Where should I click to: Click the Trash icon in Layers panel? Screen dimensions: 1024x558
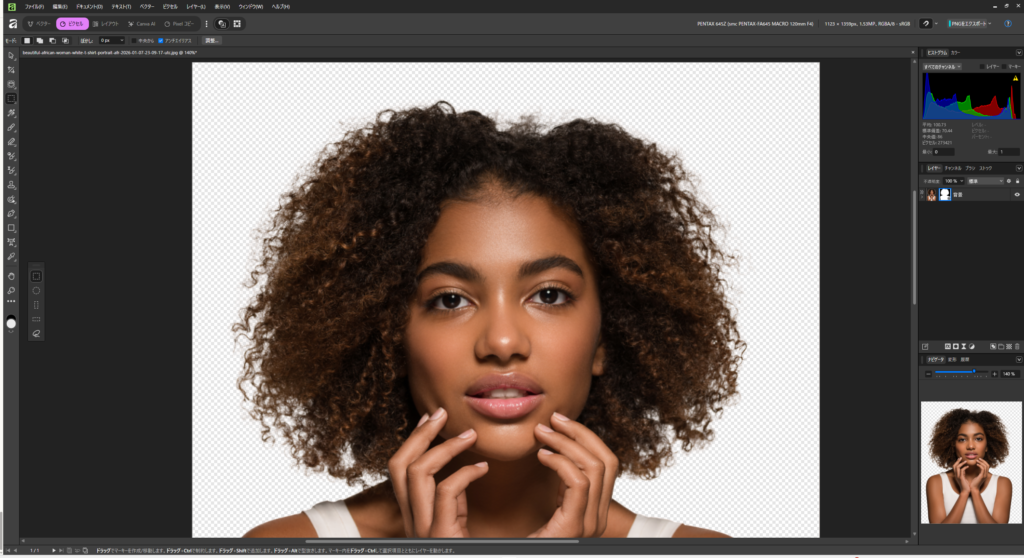click(1016, 345)
